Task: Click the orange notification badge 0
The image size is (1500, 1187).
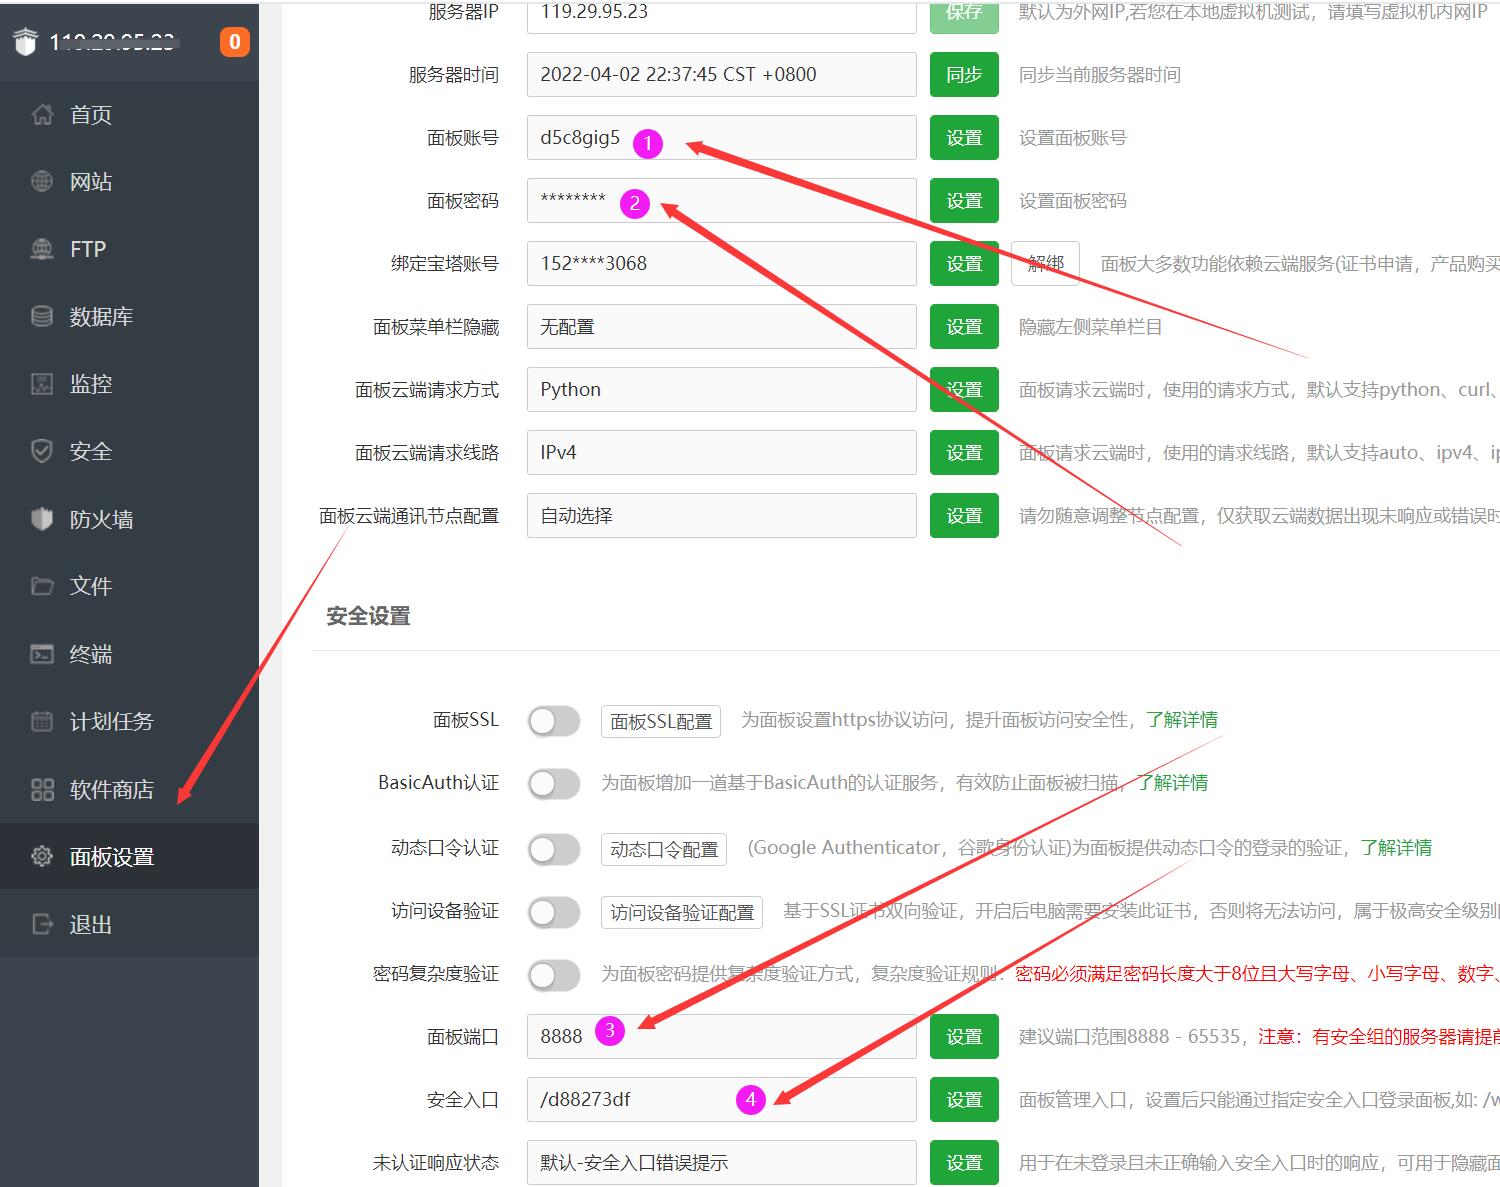Action: [x=235, y=42]
